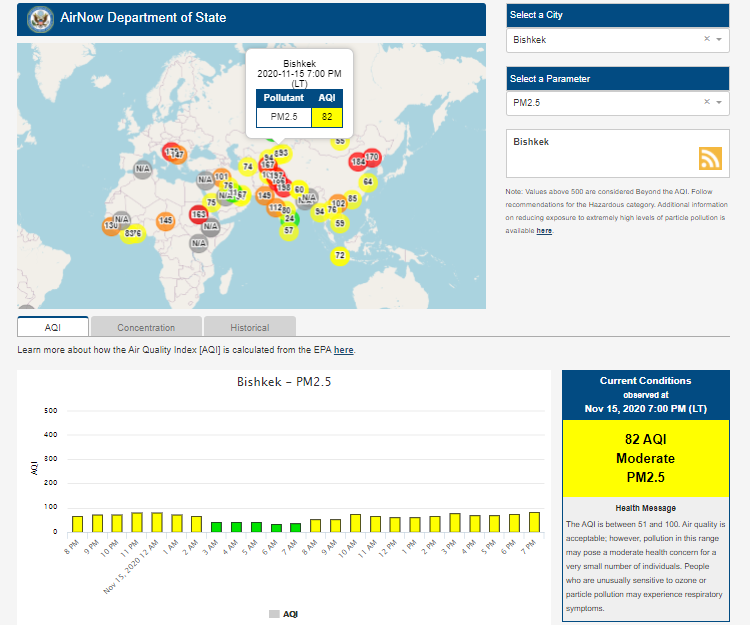The image size is (750, 625).
Task: Clear the selected city Bishkek
Action: 707,40
